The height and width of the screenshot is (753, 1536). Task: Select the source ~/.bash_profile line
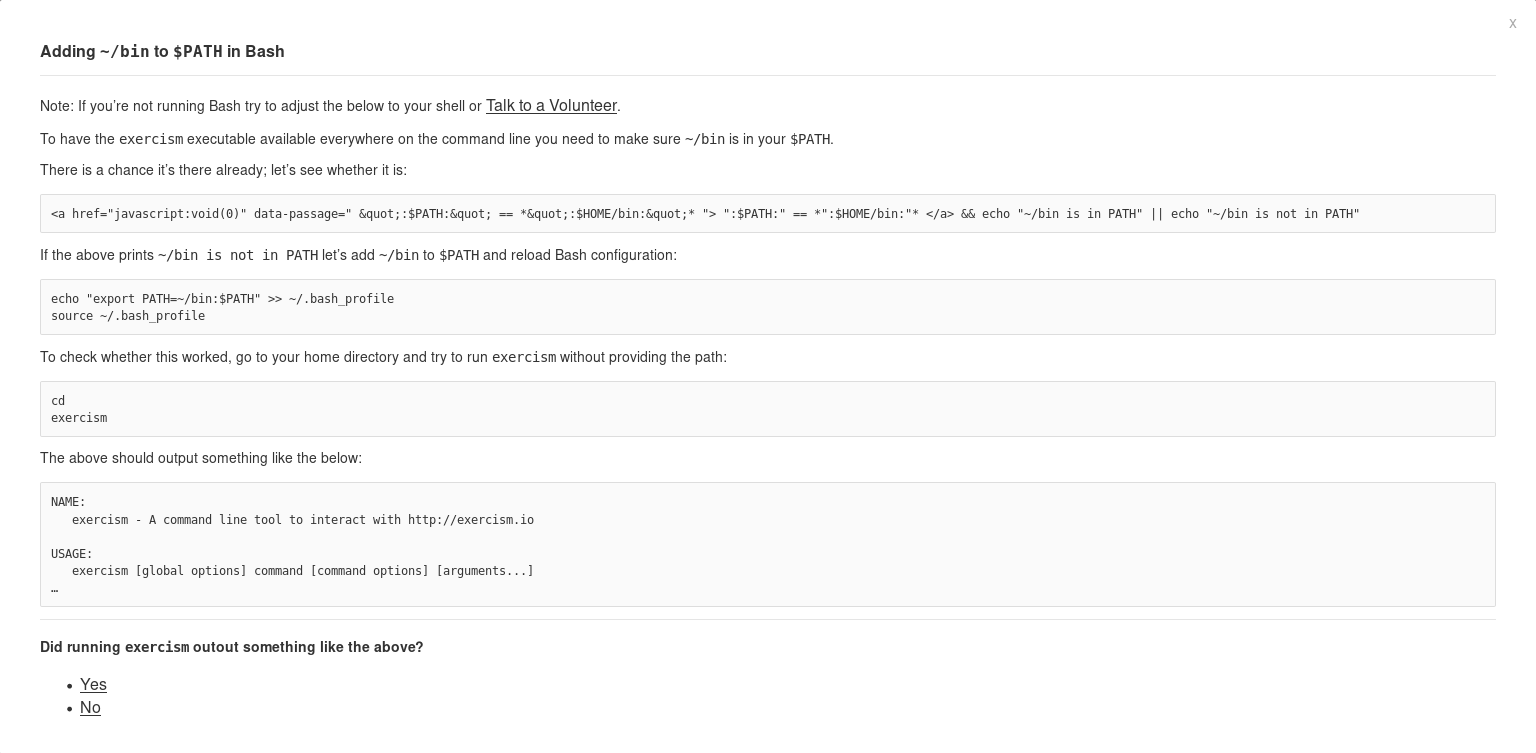point(128,316)
